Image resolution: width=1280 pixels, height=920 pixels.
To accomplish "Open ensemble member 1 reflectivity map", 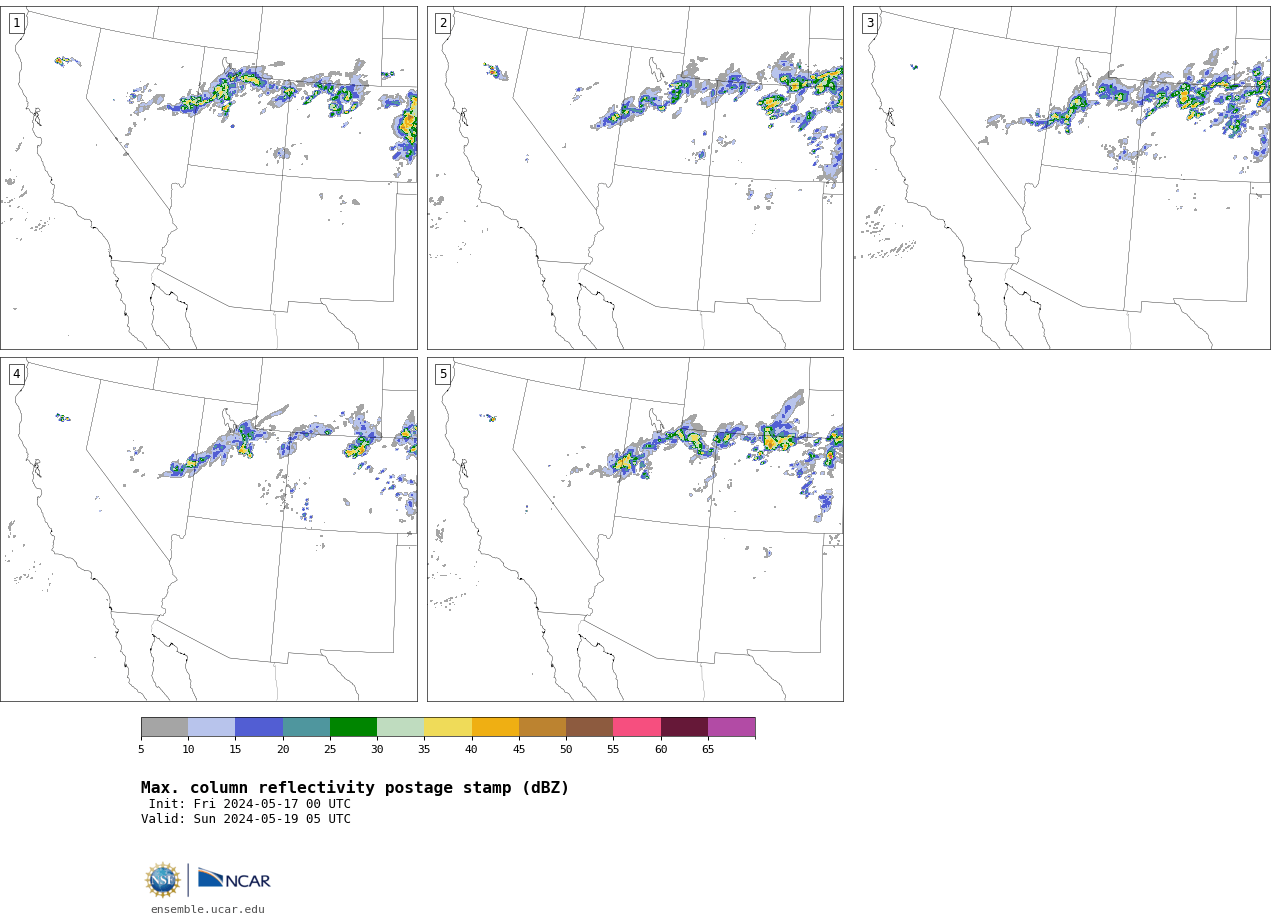I will click(209, 178).
